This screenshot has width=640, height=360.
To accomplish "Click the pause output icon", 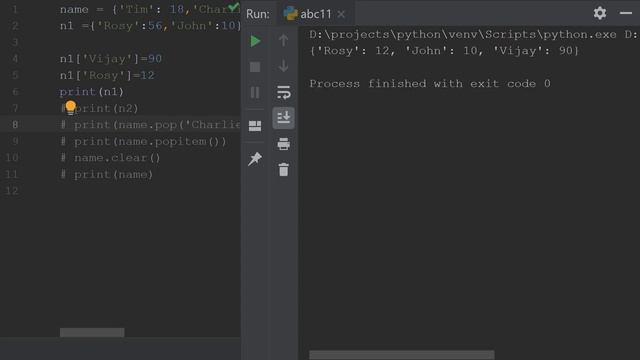I will 255,93.
